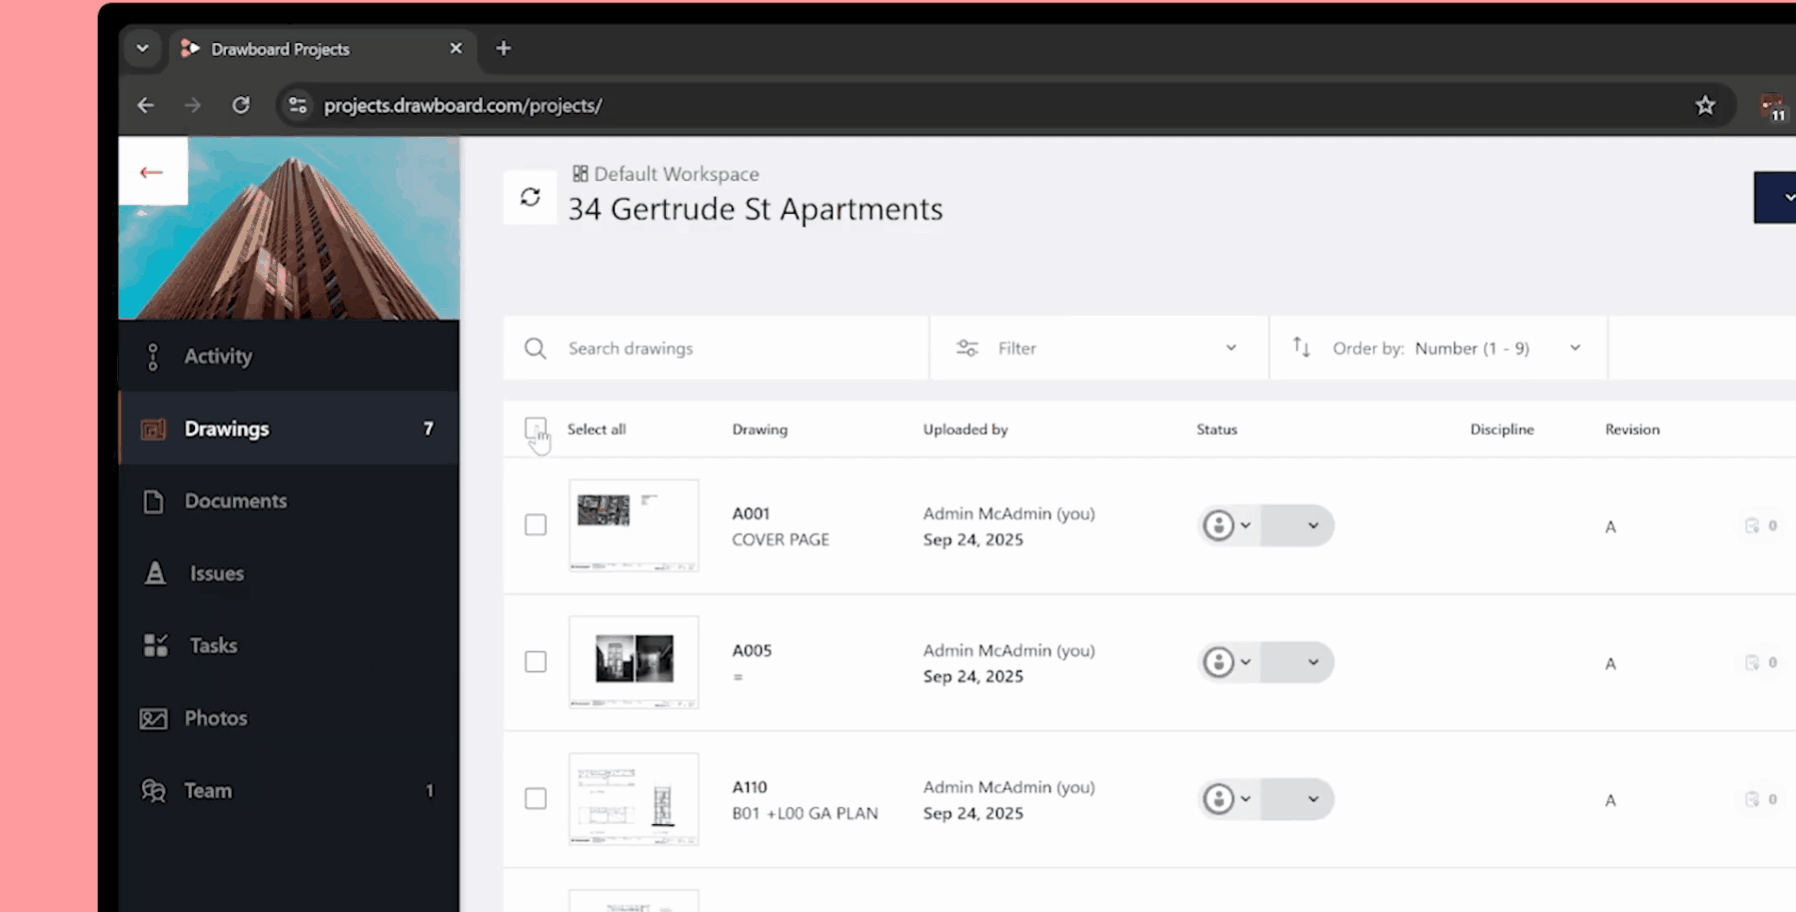The height and width of the screenshot is (912, 1796).
Task: Open site information icon in address bar
Action: 297,105
